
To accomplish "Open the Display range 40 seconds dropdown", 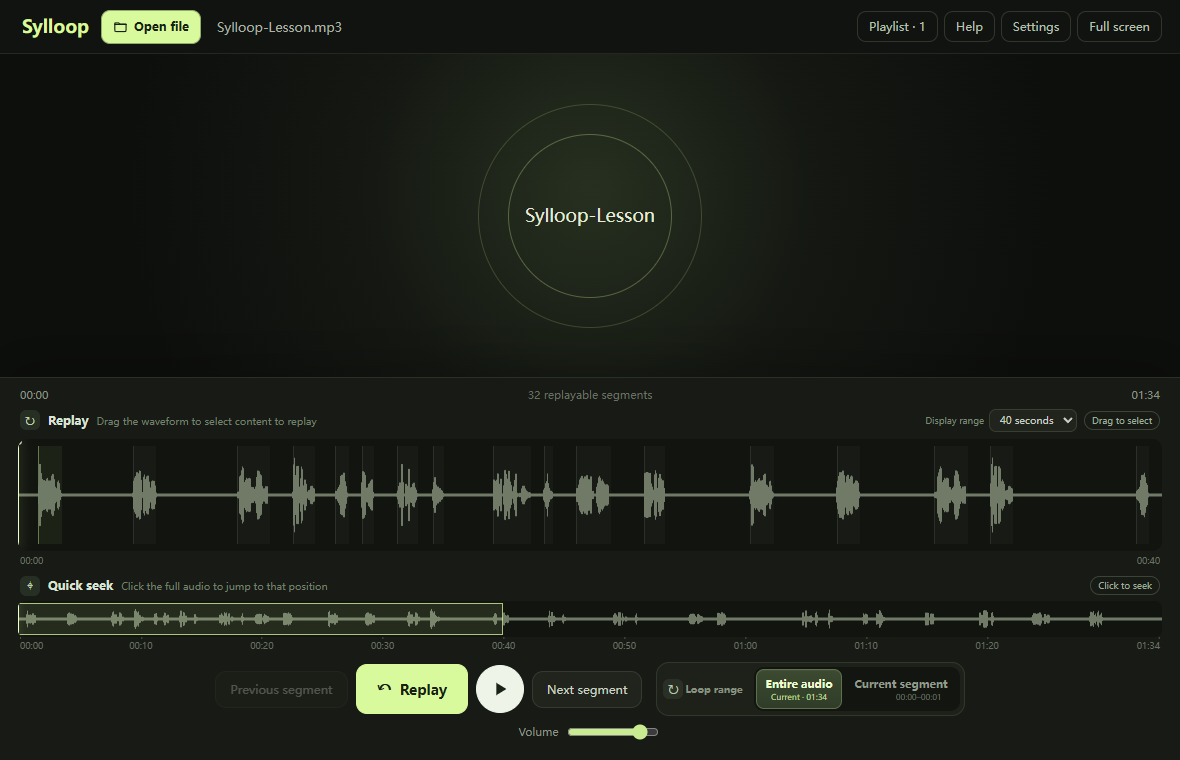I will pos(1032,421).
